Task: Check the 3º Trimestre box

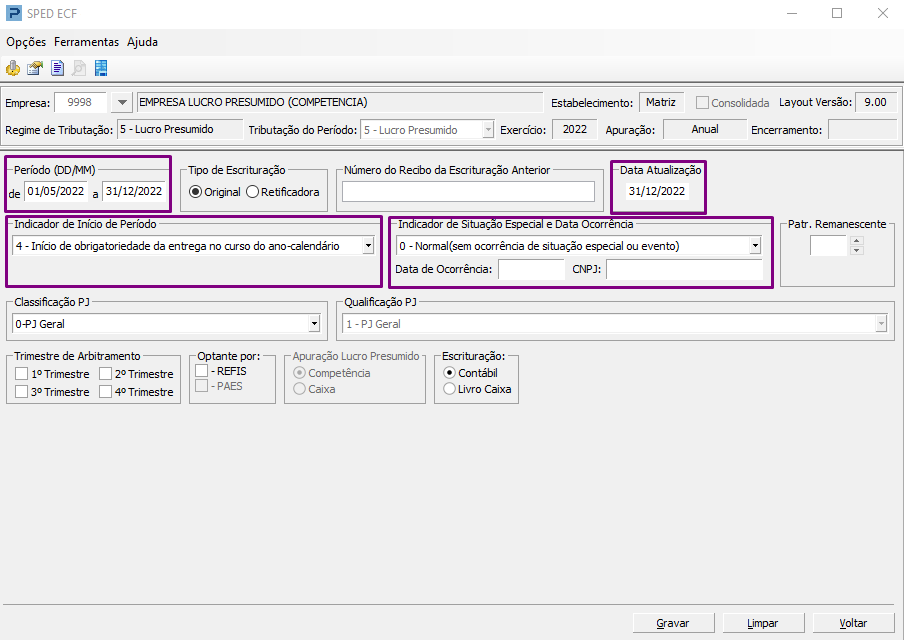Action: (x=21, y=391)
